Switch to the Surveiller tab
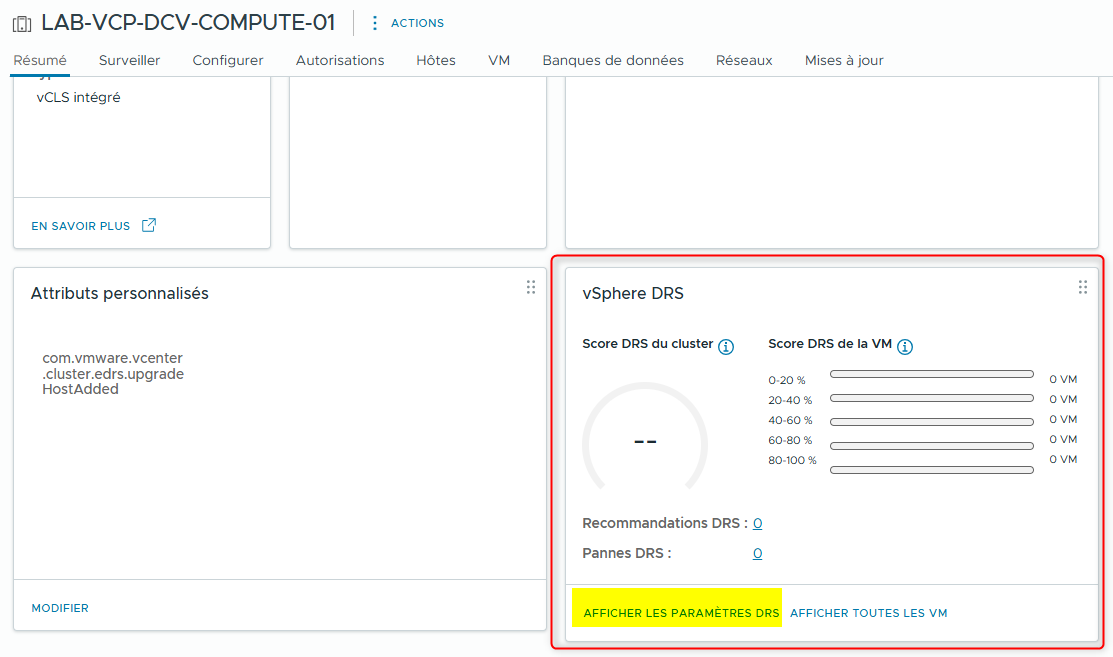The image size is (1113, 657). pos(129,60)
